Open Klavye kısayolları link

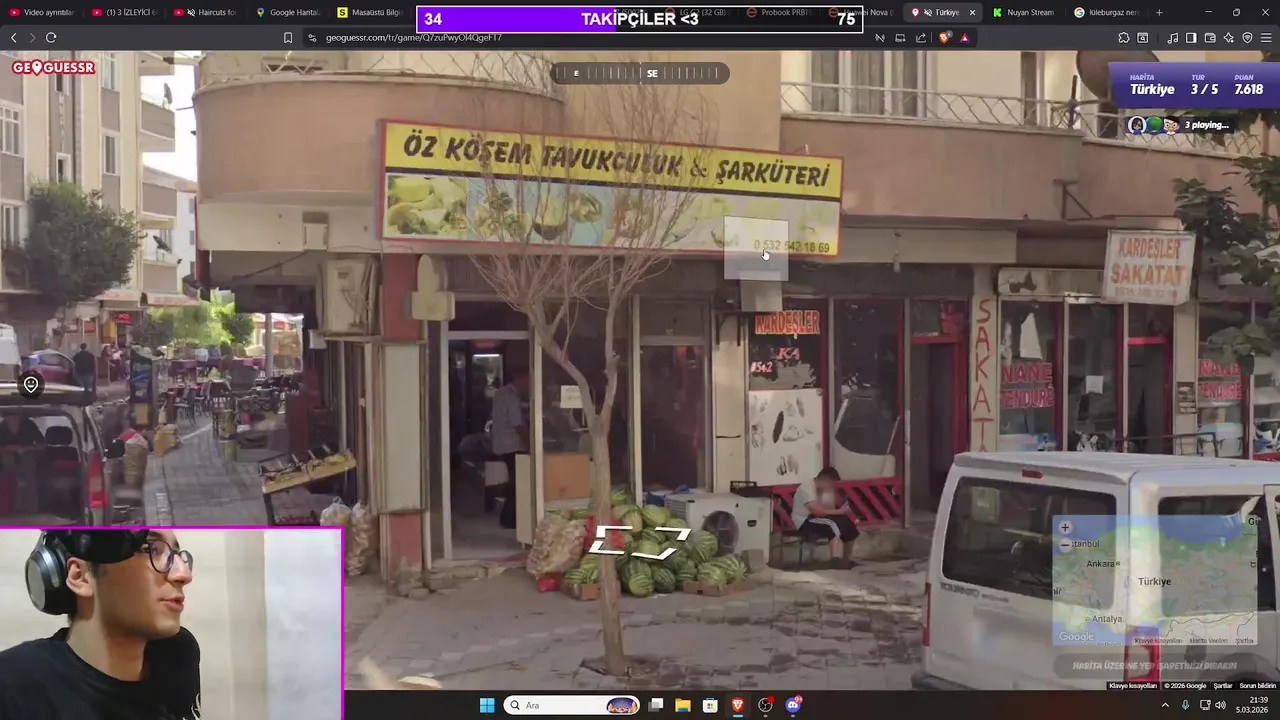coord(1133,686)
